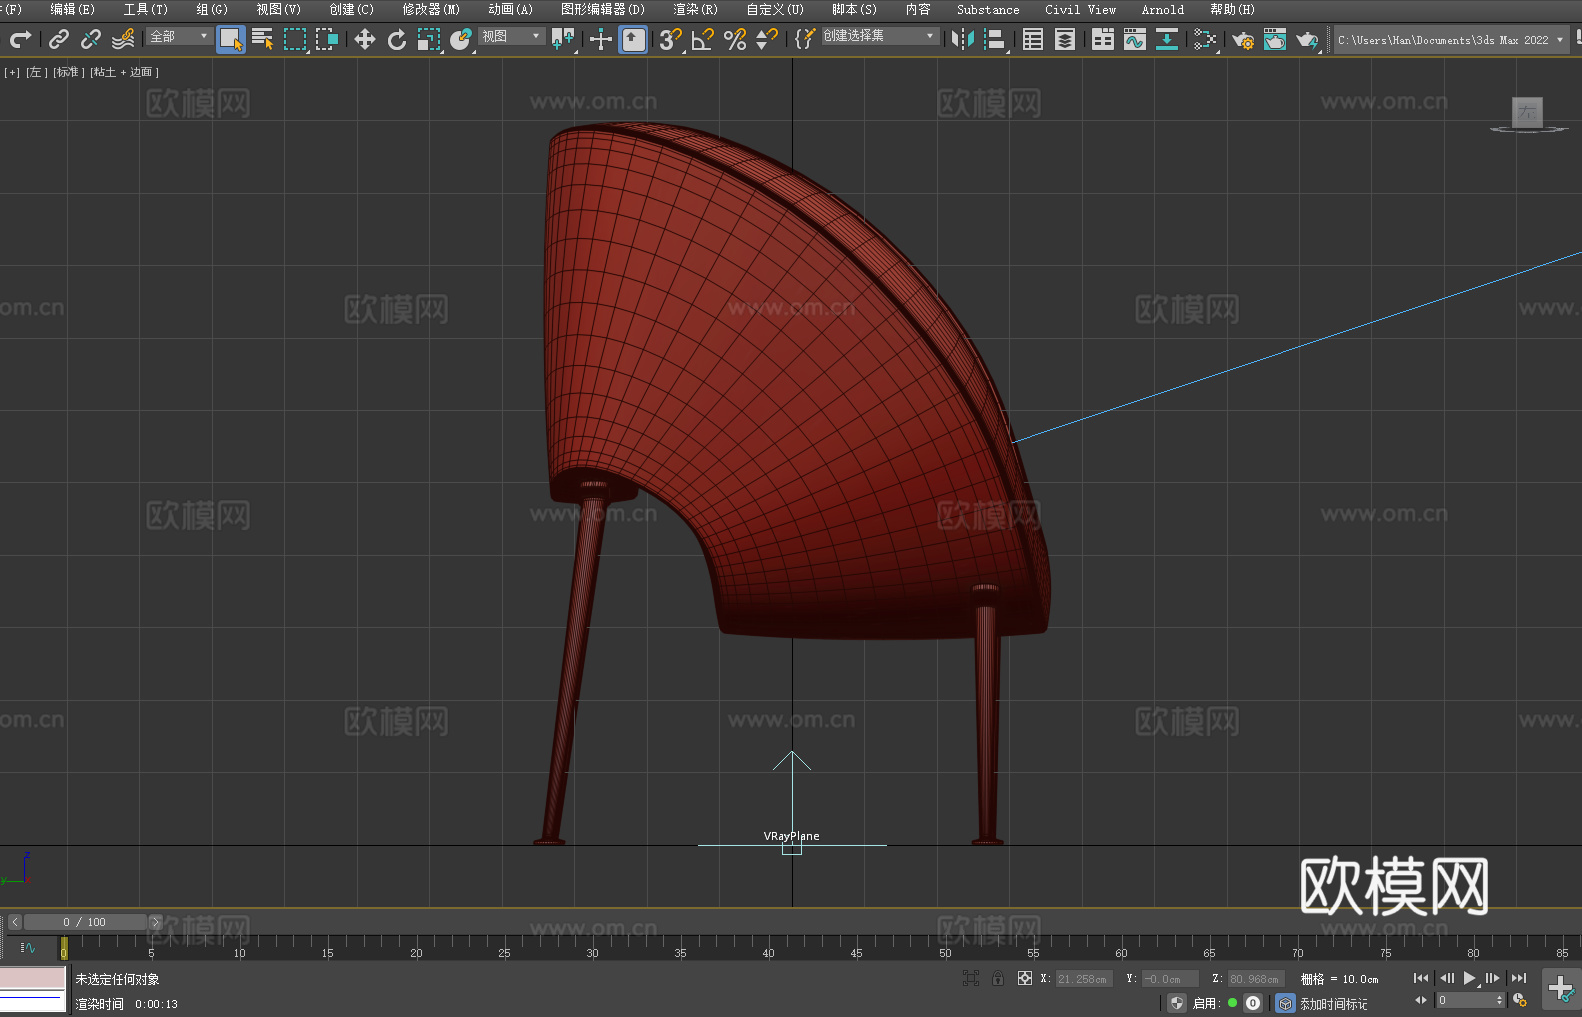This screenshot has height=1017, width=1582.
Task: Click the Align tool icon
Action: coord(995,39)
